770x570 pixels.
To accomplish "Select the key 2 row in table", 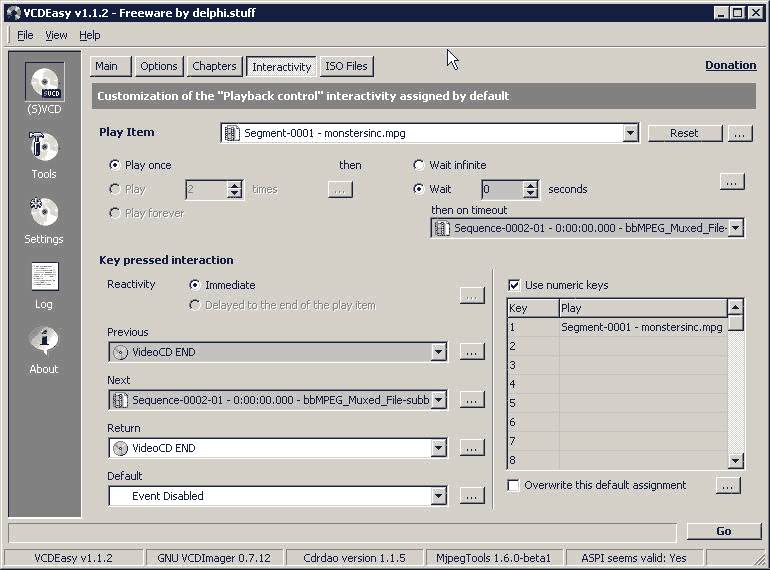I will pyautogui.click(x=617, y=346).
